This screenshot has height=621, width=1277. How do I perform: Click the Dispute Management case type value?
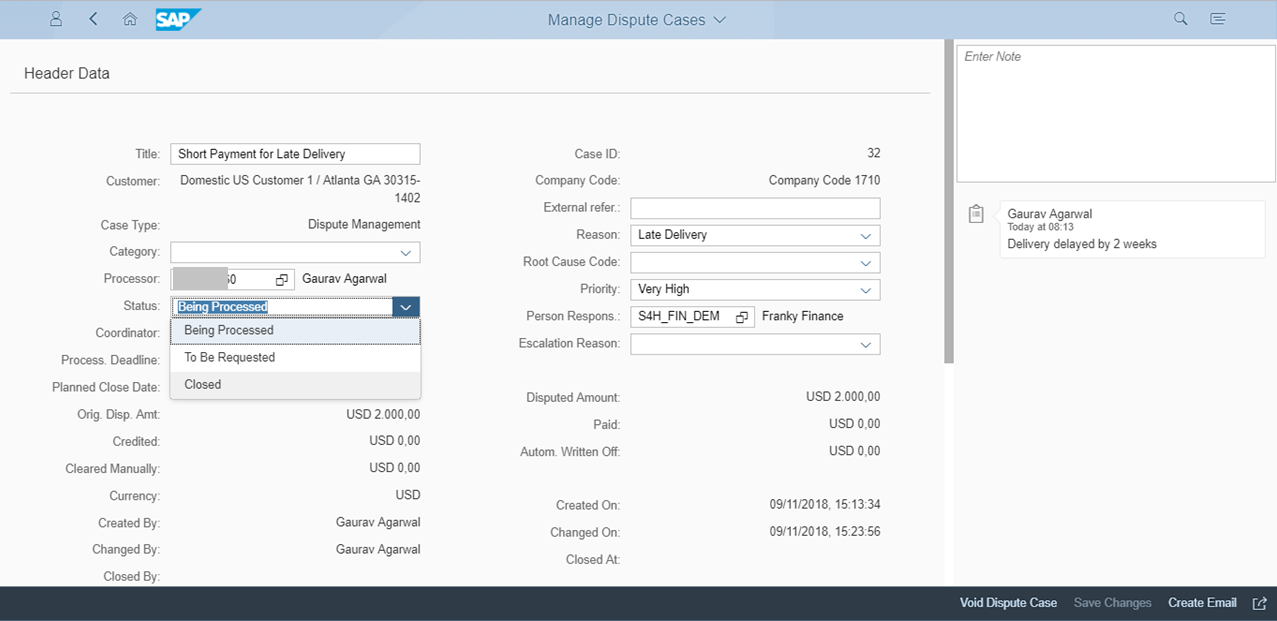click(x=364, y=225)
